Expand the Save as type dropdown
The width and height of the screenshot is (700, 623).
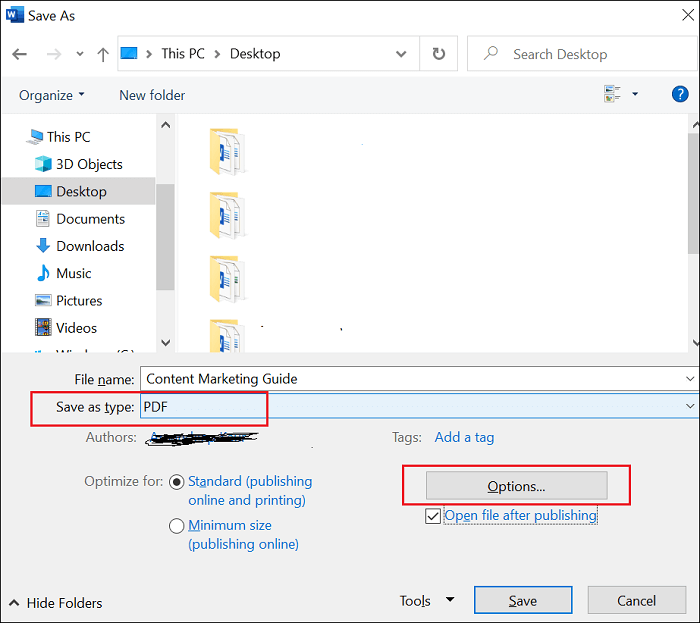tap(689, 406)
